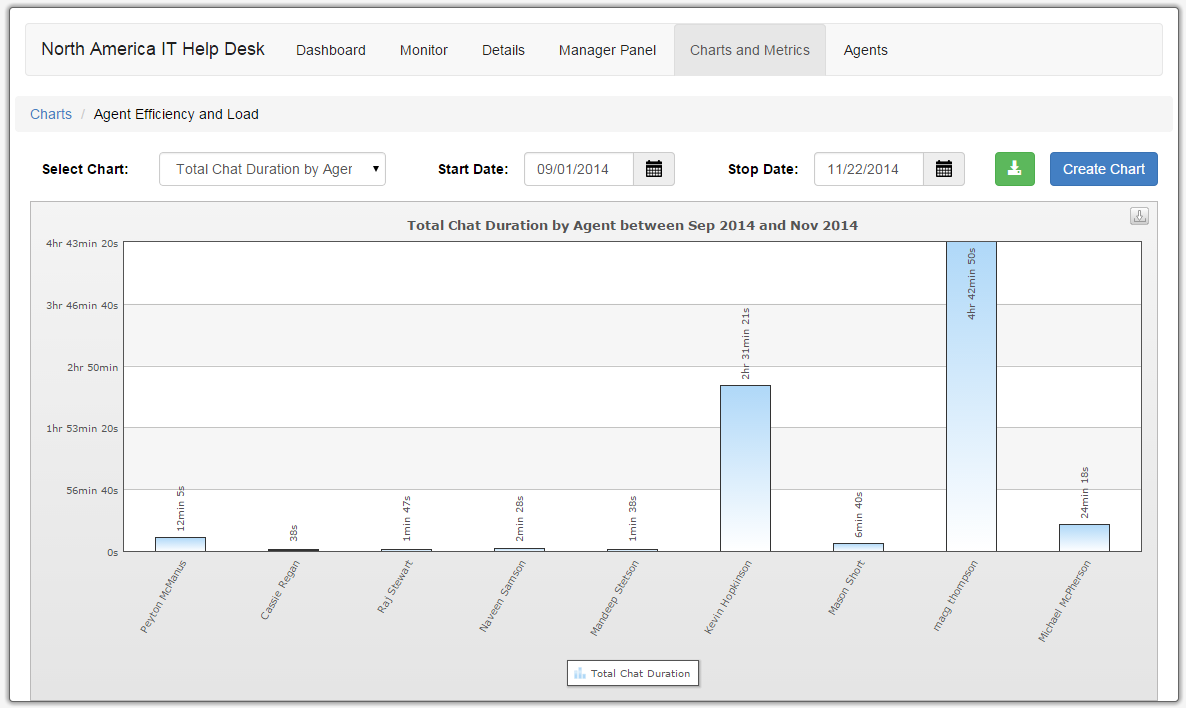Click the '6min 40s' bar label
The image size is (1186, 708).
(858, 514)
